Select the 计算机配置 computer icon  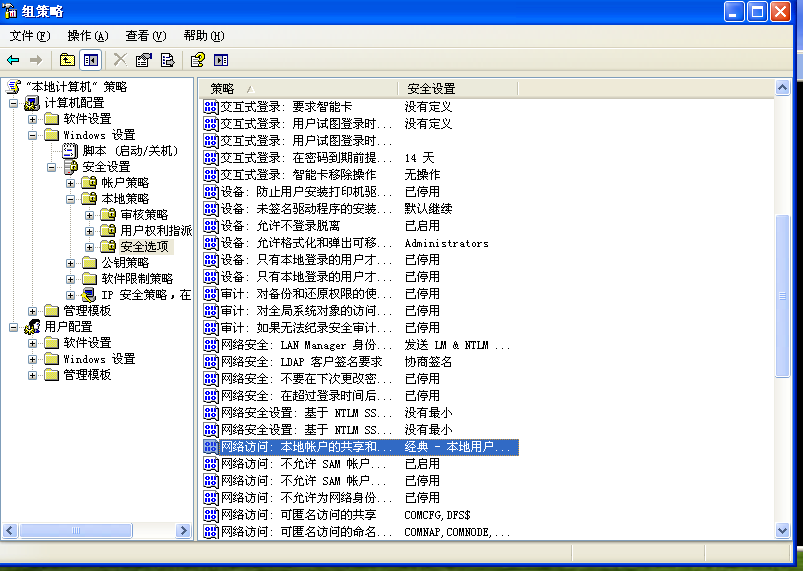[32, 103]
